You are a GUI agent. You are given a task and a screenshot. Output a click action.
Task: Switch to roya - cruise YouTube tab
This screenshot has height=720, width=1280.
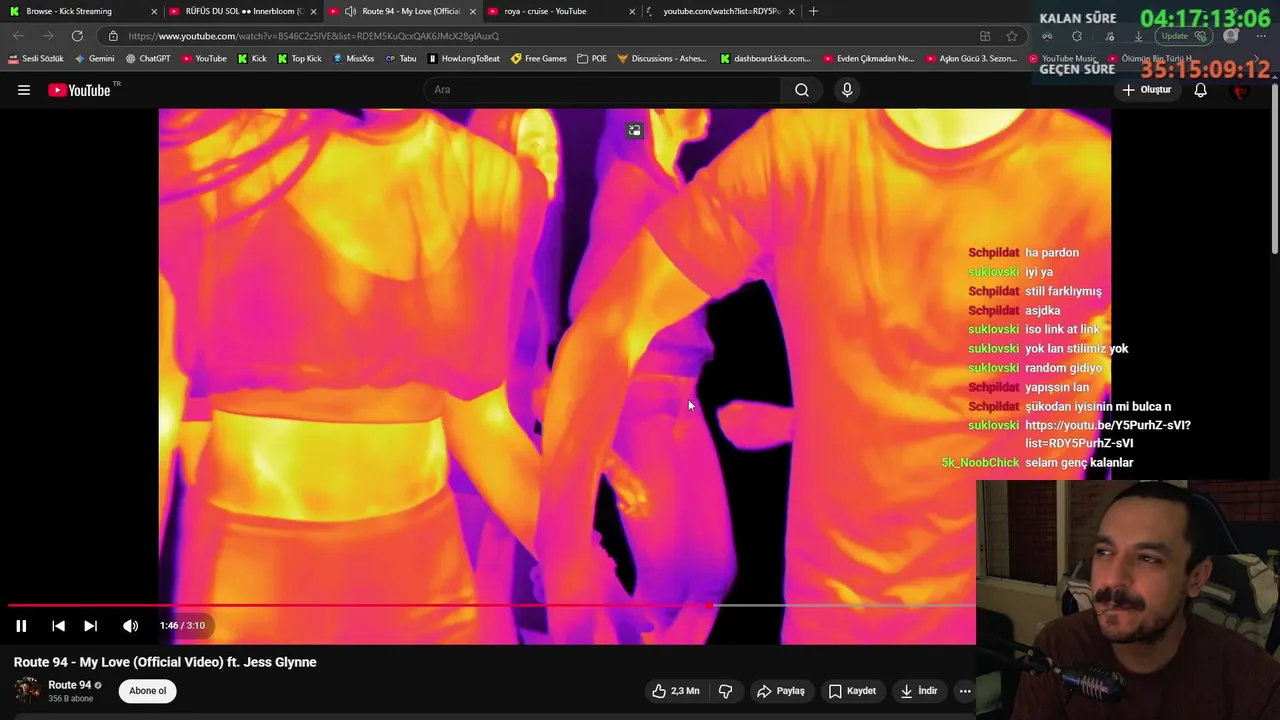(x=561, y=11)
